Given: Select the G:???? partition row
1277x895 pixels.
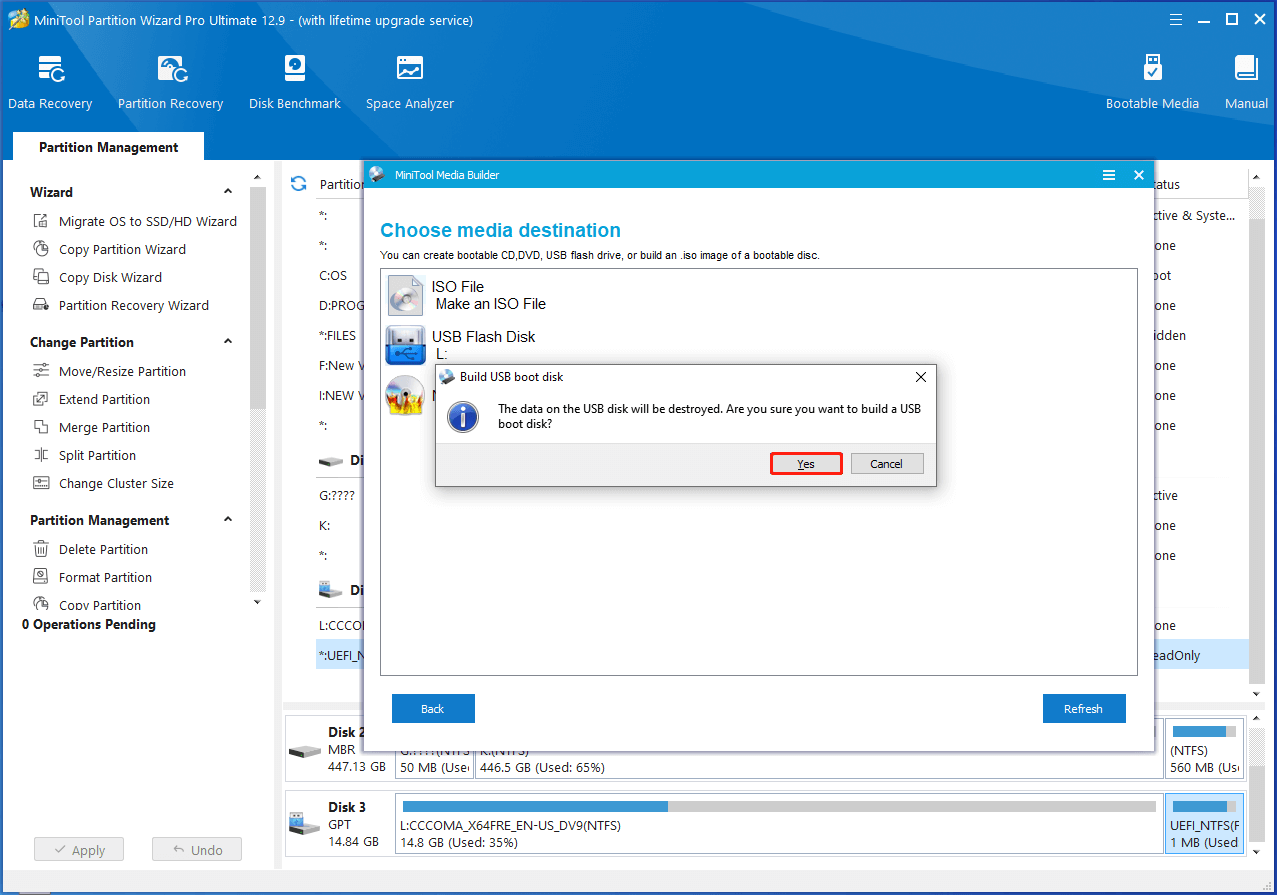Looking at the screenshot, I should click(x=340, y=496).
